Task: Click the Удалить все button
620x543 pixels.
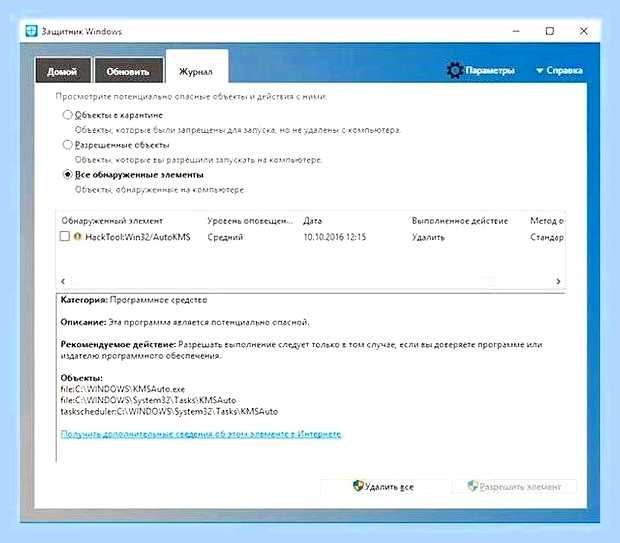Action: (384, 486)
